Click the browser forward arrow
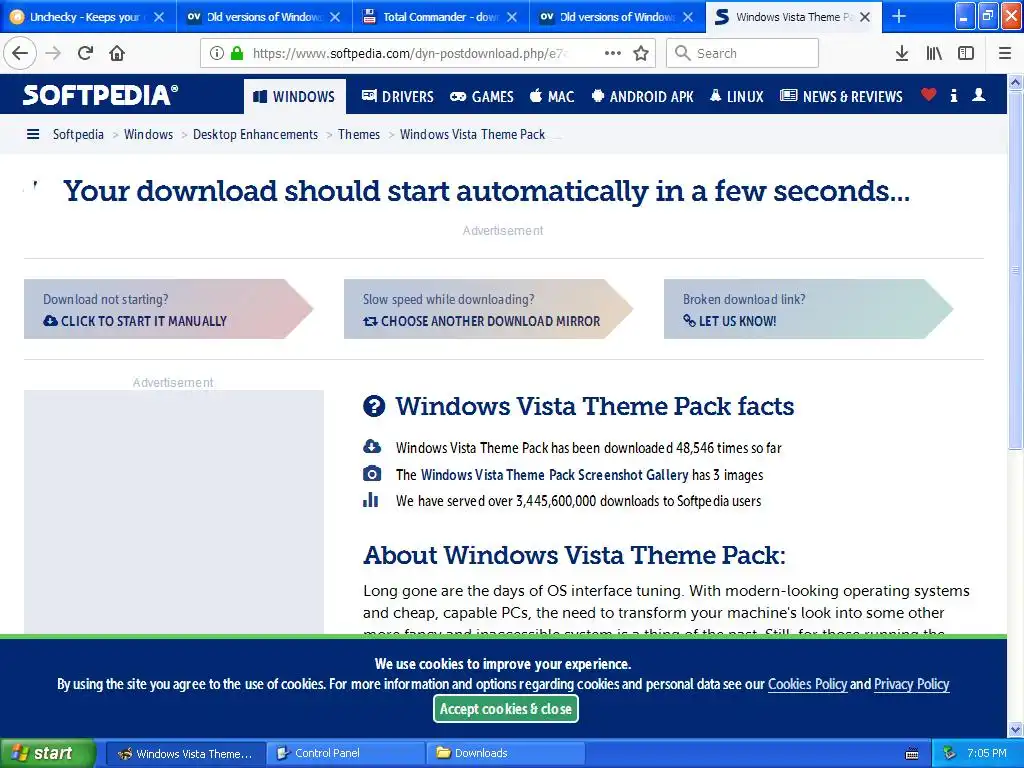Viewport: 1024px width, 768px height. click(54, 53)
